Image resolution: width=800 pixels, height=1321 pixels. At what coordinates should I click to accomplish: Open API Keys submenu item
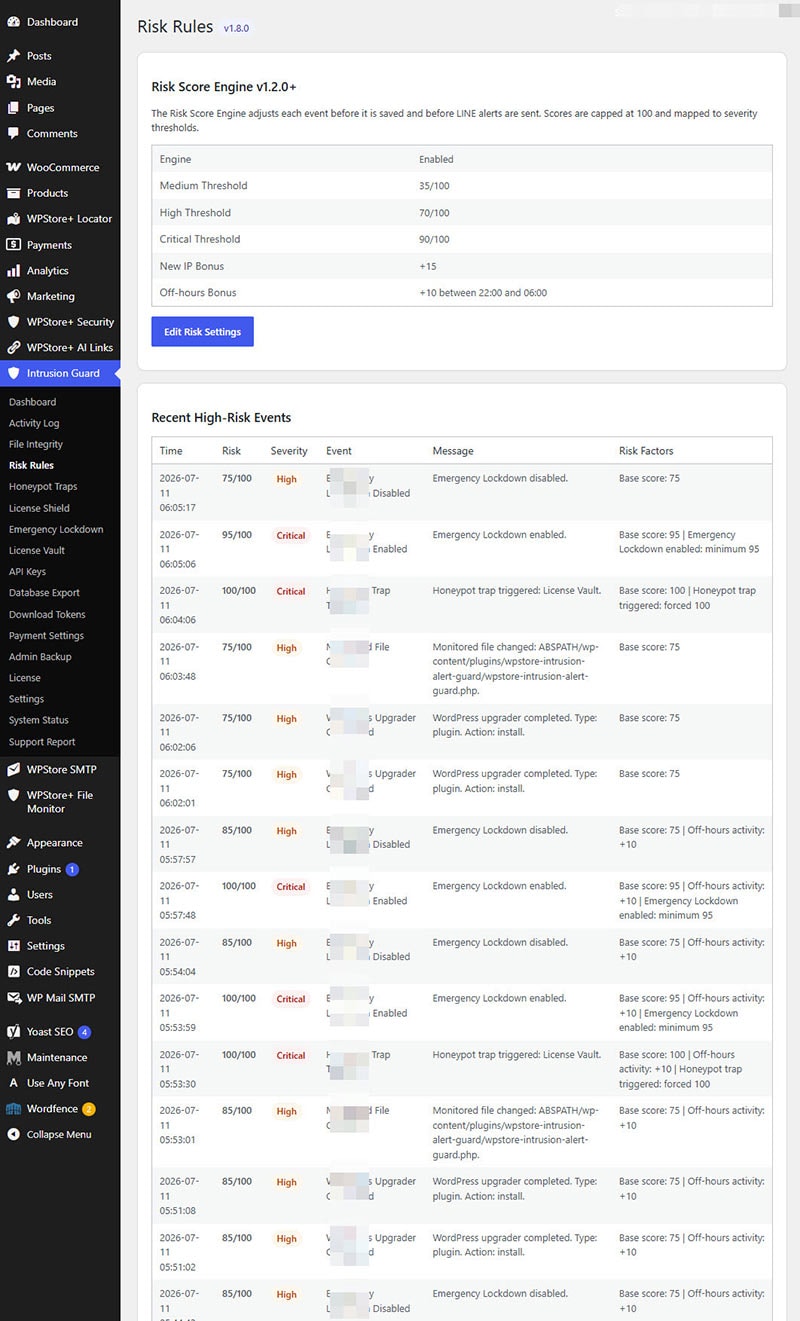(x=27, y=572)
